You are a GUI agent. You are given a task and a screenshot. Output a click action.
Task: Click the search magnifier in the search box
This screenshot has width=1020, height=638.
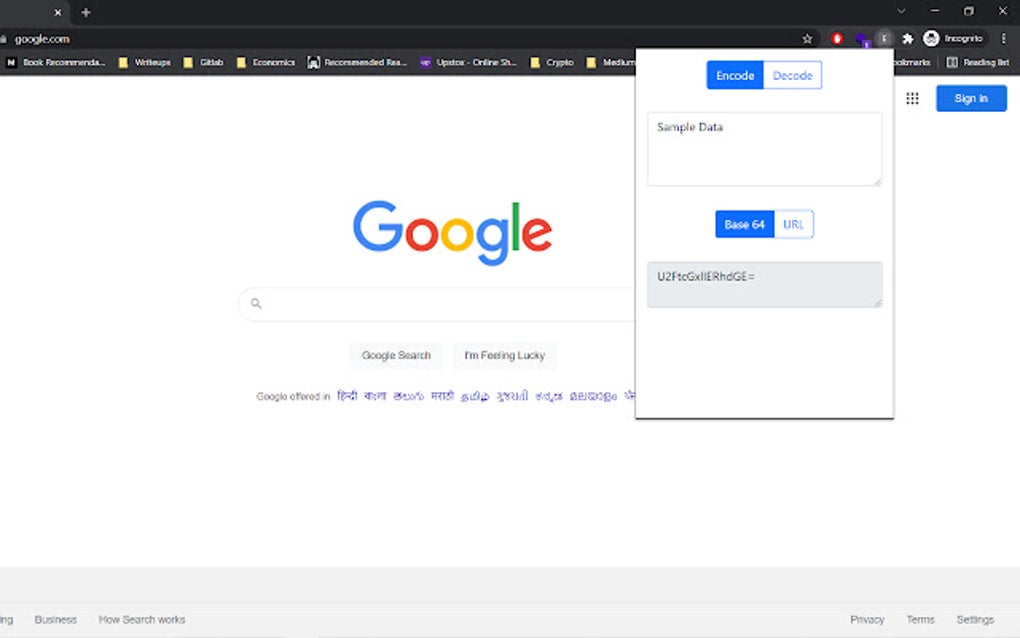coord(255,304)
